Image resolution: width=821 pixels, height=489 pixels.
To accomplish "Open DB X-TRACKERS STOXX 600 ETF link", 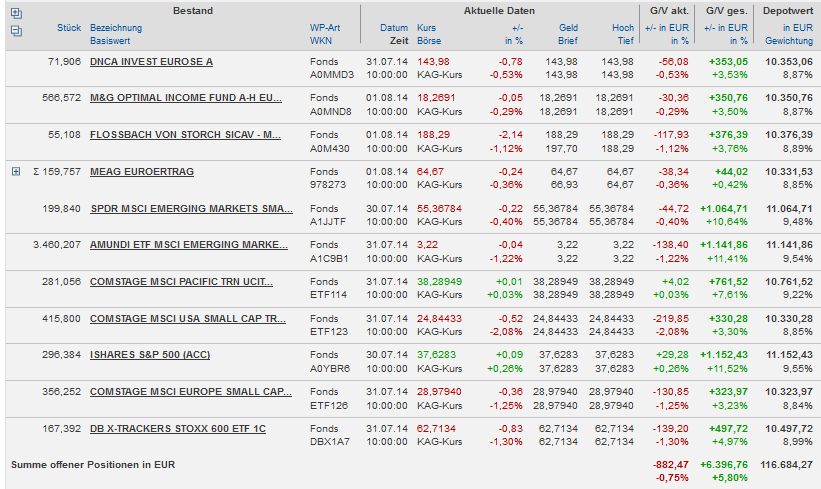I will point(178,428).
